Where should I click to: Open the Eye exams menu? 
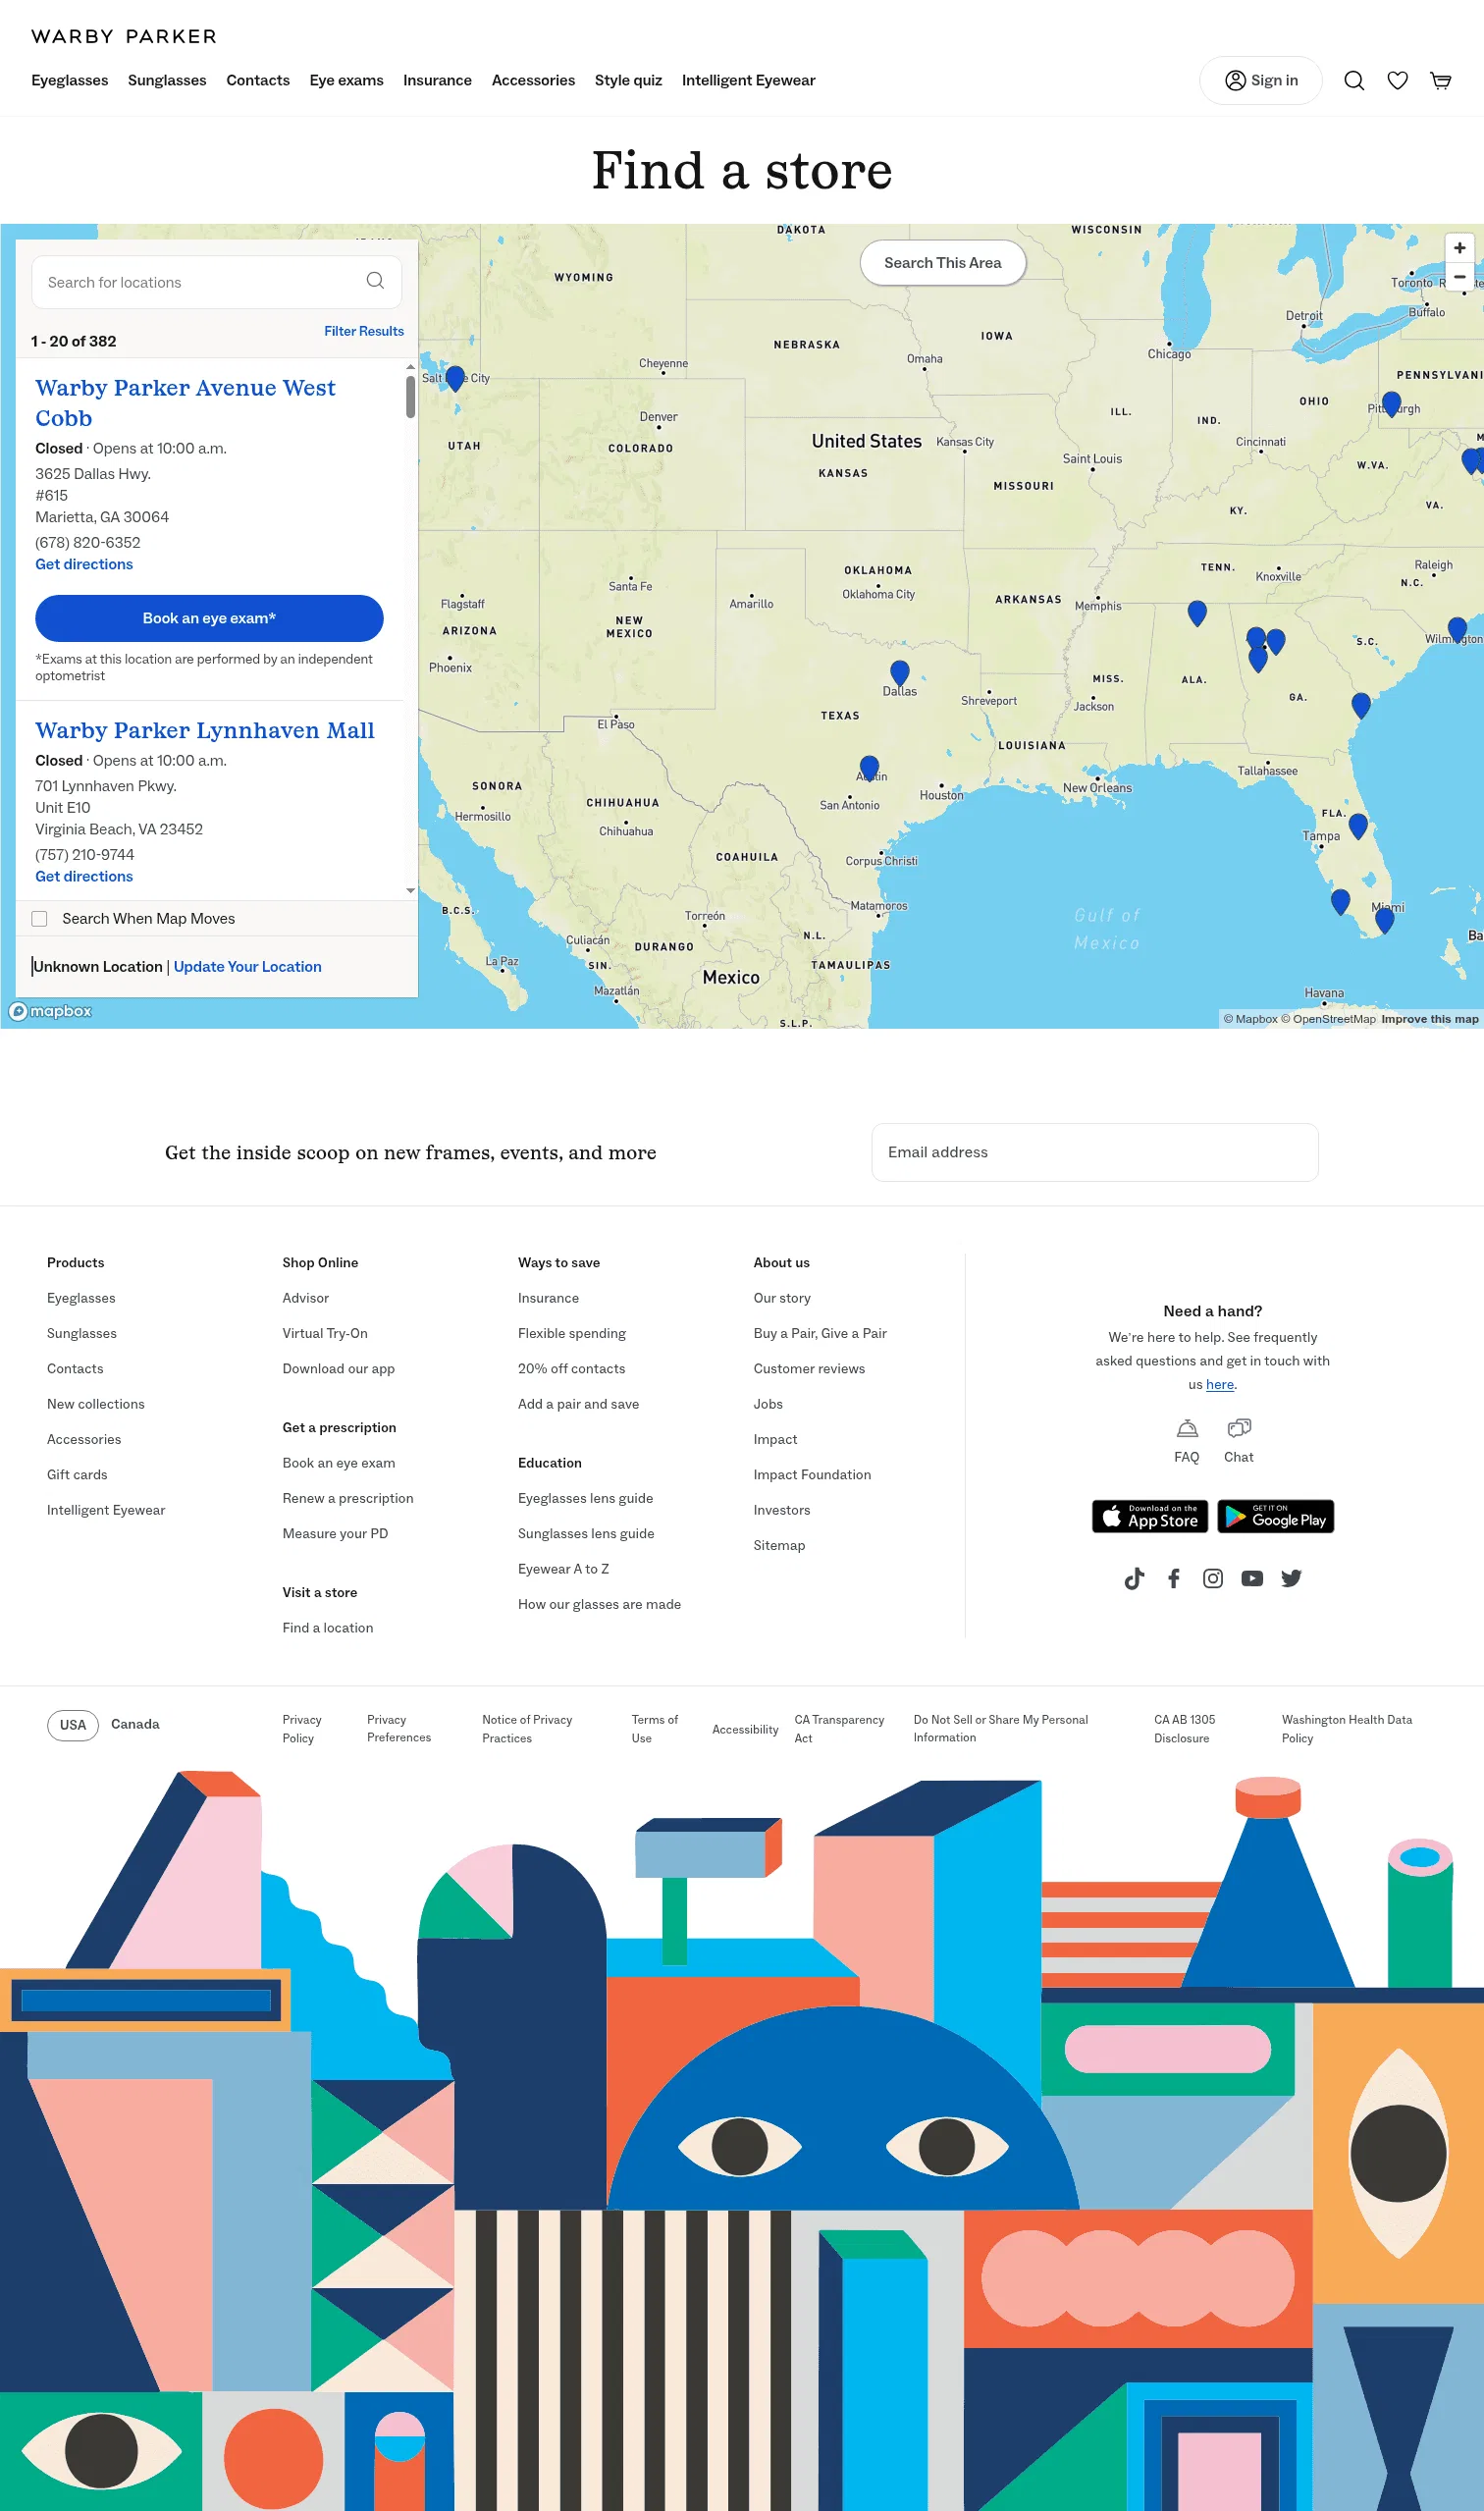pos(346,81)
